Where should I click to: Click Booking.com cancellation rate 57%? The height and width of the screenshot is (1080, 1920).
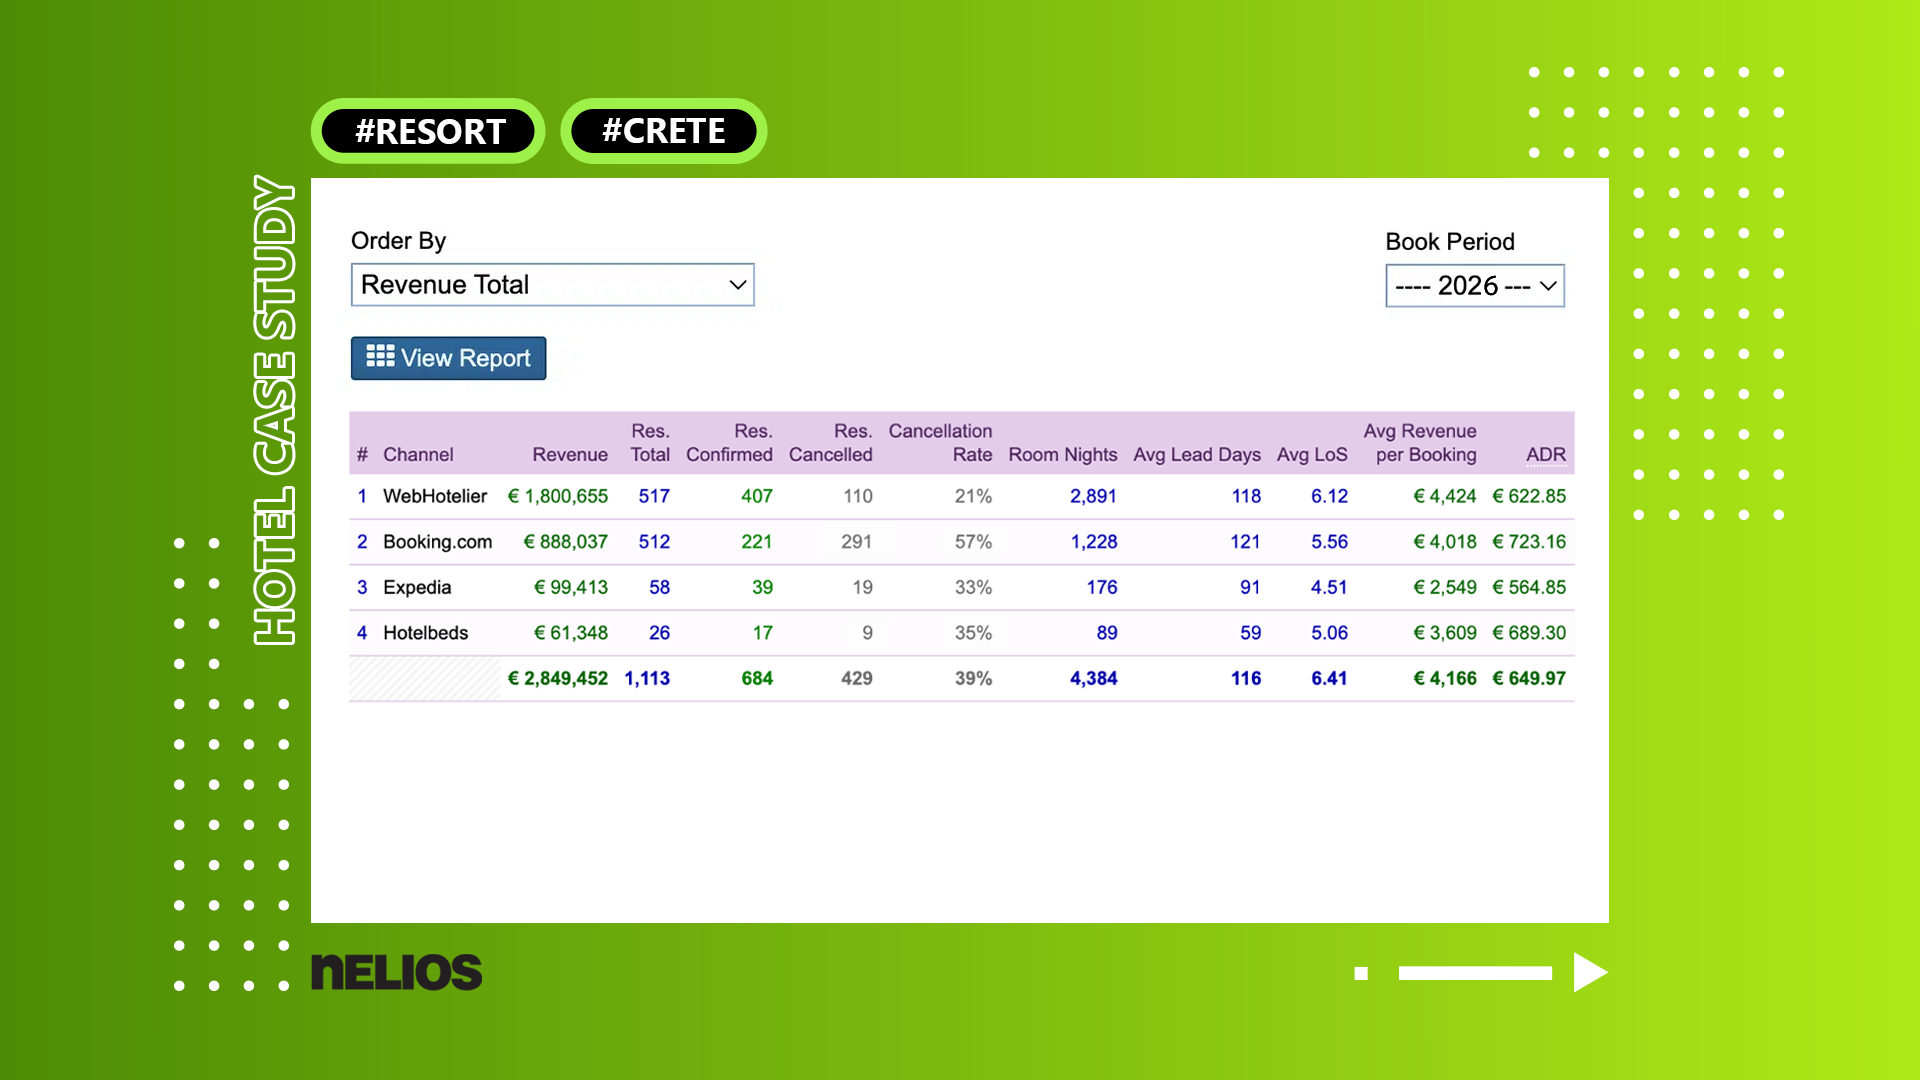[973, 542]
